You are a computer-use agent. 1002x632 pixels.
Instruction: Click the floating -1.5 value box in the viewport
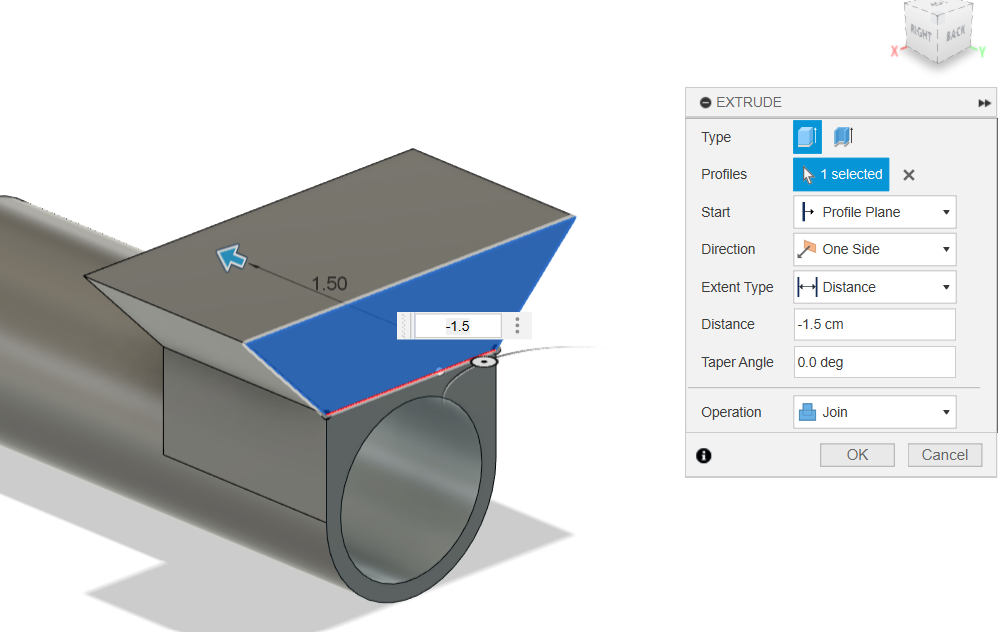pos(457,326)
